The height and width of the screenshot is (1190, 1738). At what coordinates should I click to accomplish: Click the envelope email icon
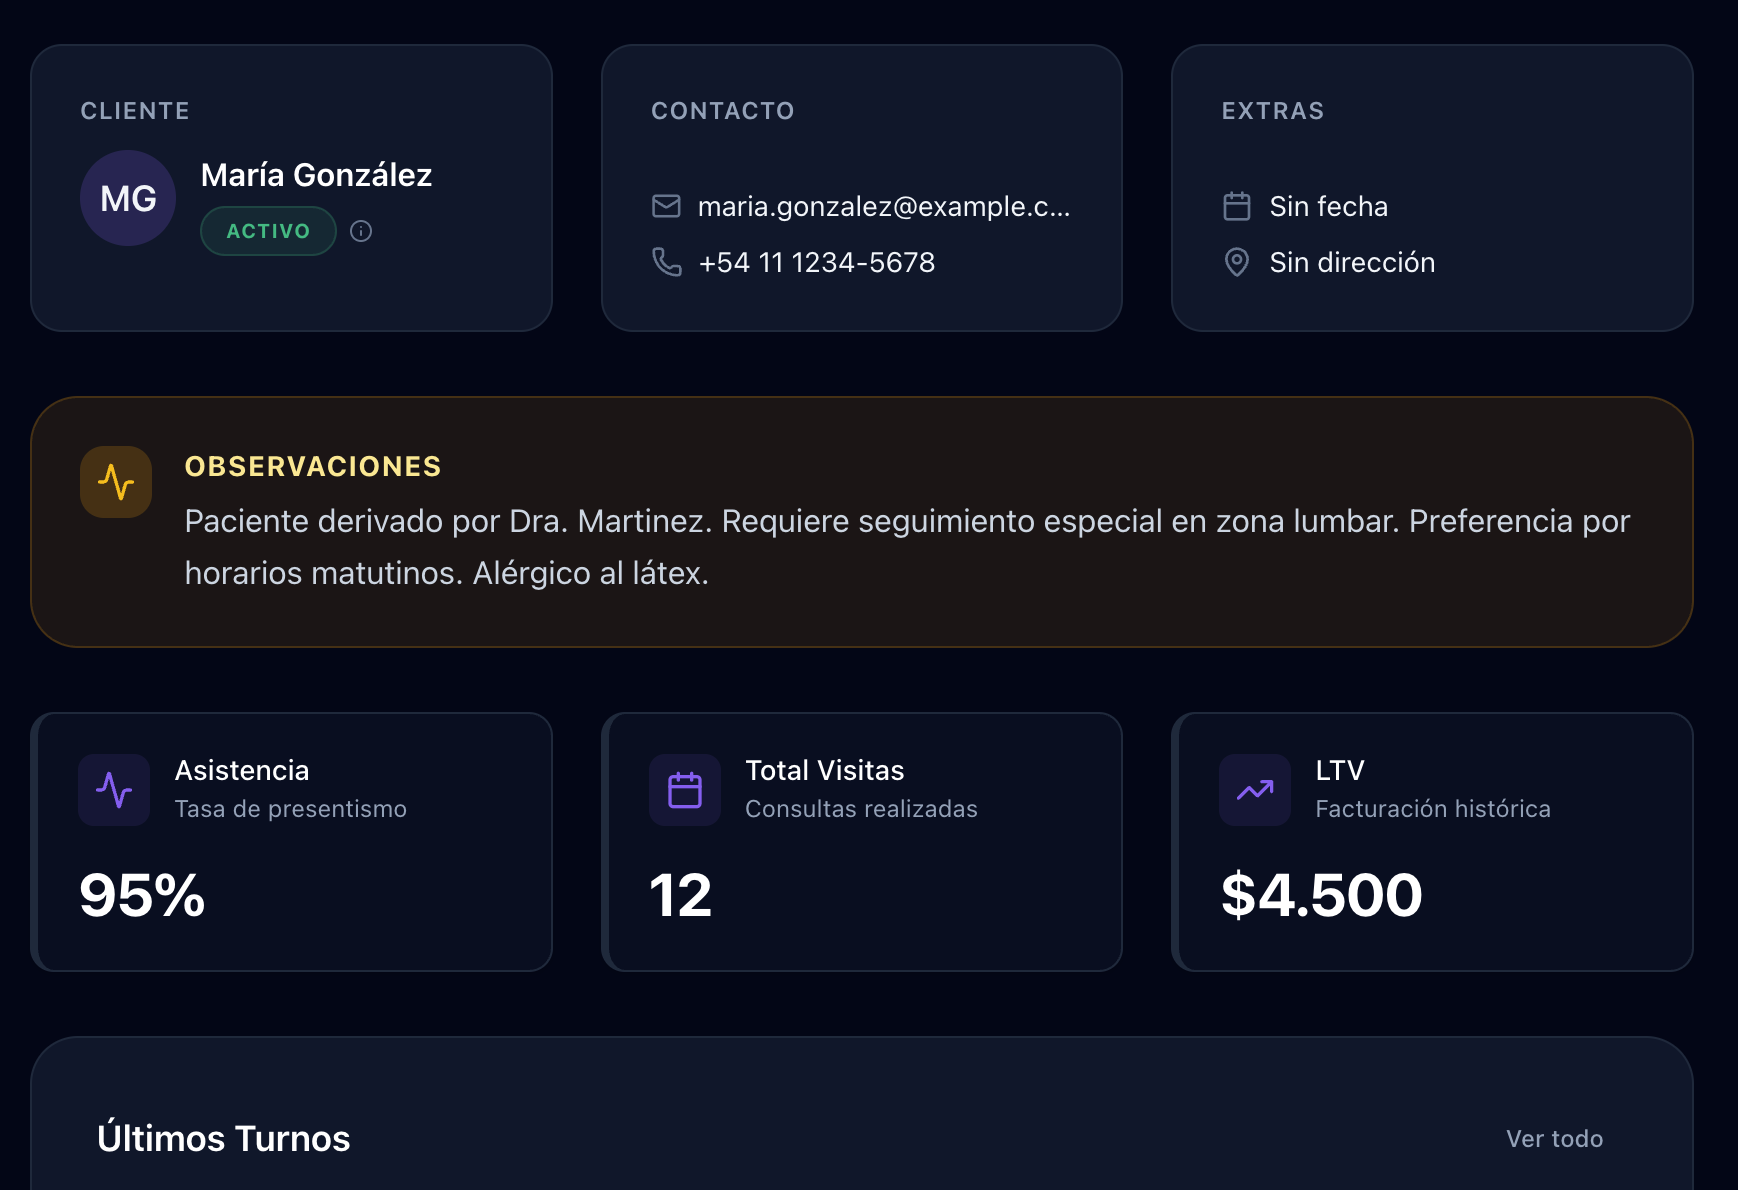666,206
